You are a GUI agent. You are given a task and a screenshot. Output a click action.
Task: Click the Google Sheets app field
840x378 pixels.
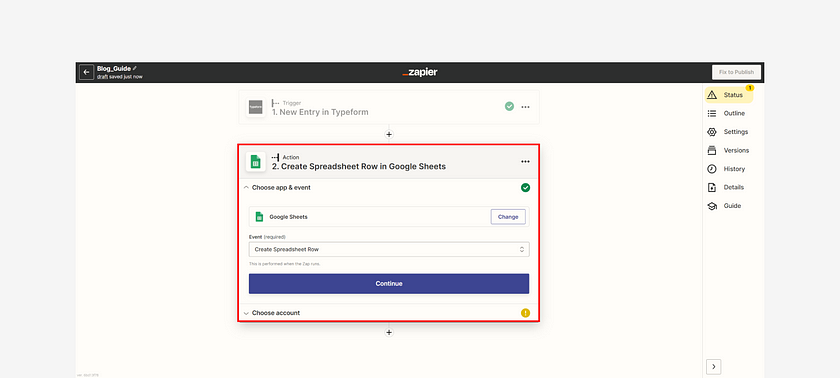tap(389, 217)
